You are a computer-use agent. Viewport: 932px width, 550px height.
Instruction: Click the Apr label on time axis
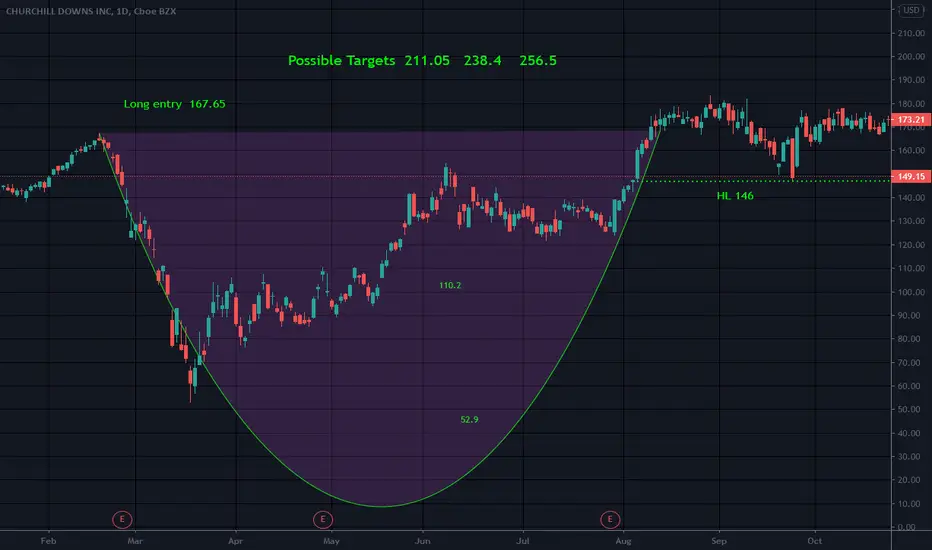235,541
